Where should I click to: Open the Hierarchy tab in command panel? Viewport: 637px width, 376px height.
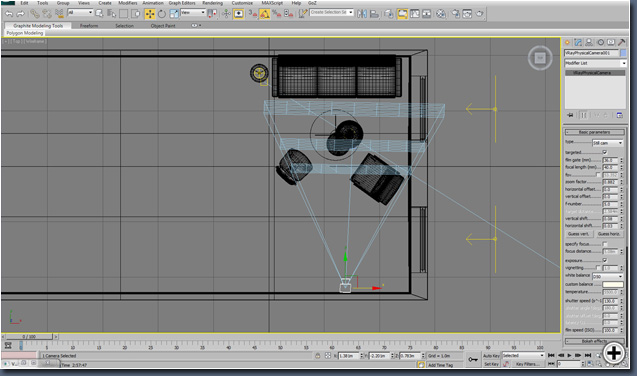[589, 42]
